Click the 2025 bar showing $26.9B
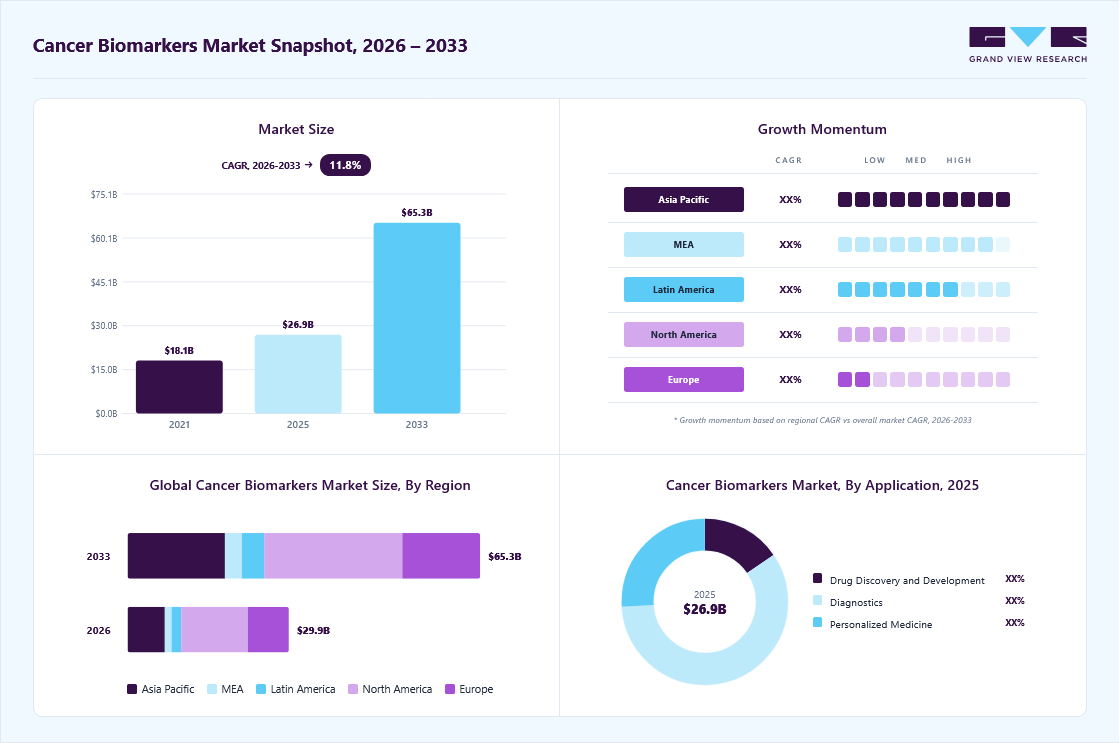 298,374
